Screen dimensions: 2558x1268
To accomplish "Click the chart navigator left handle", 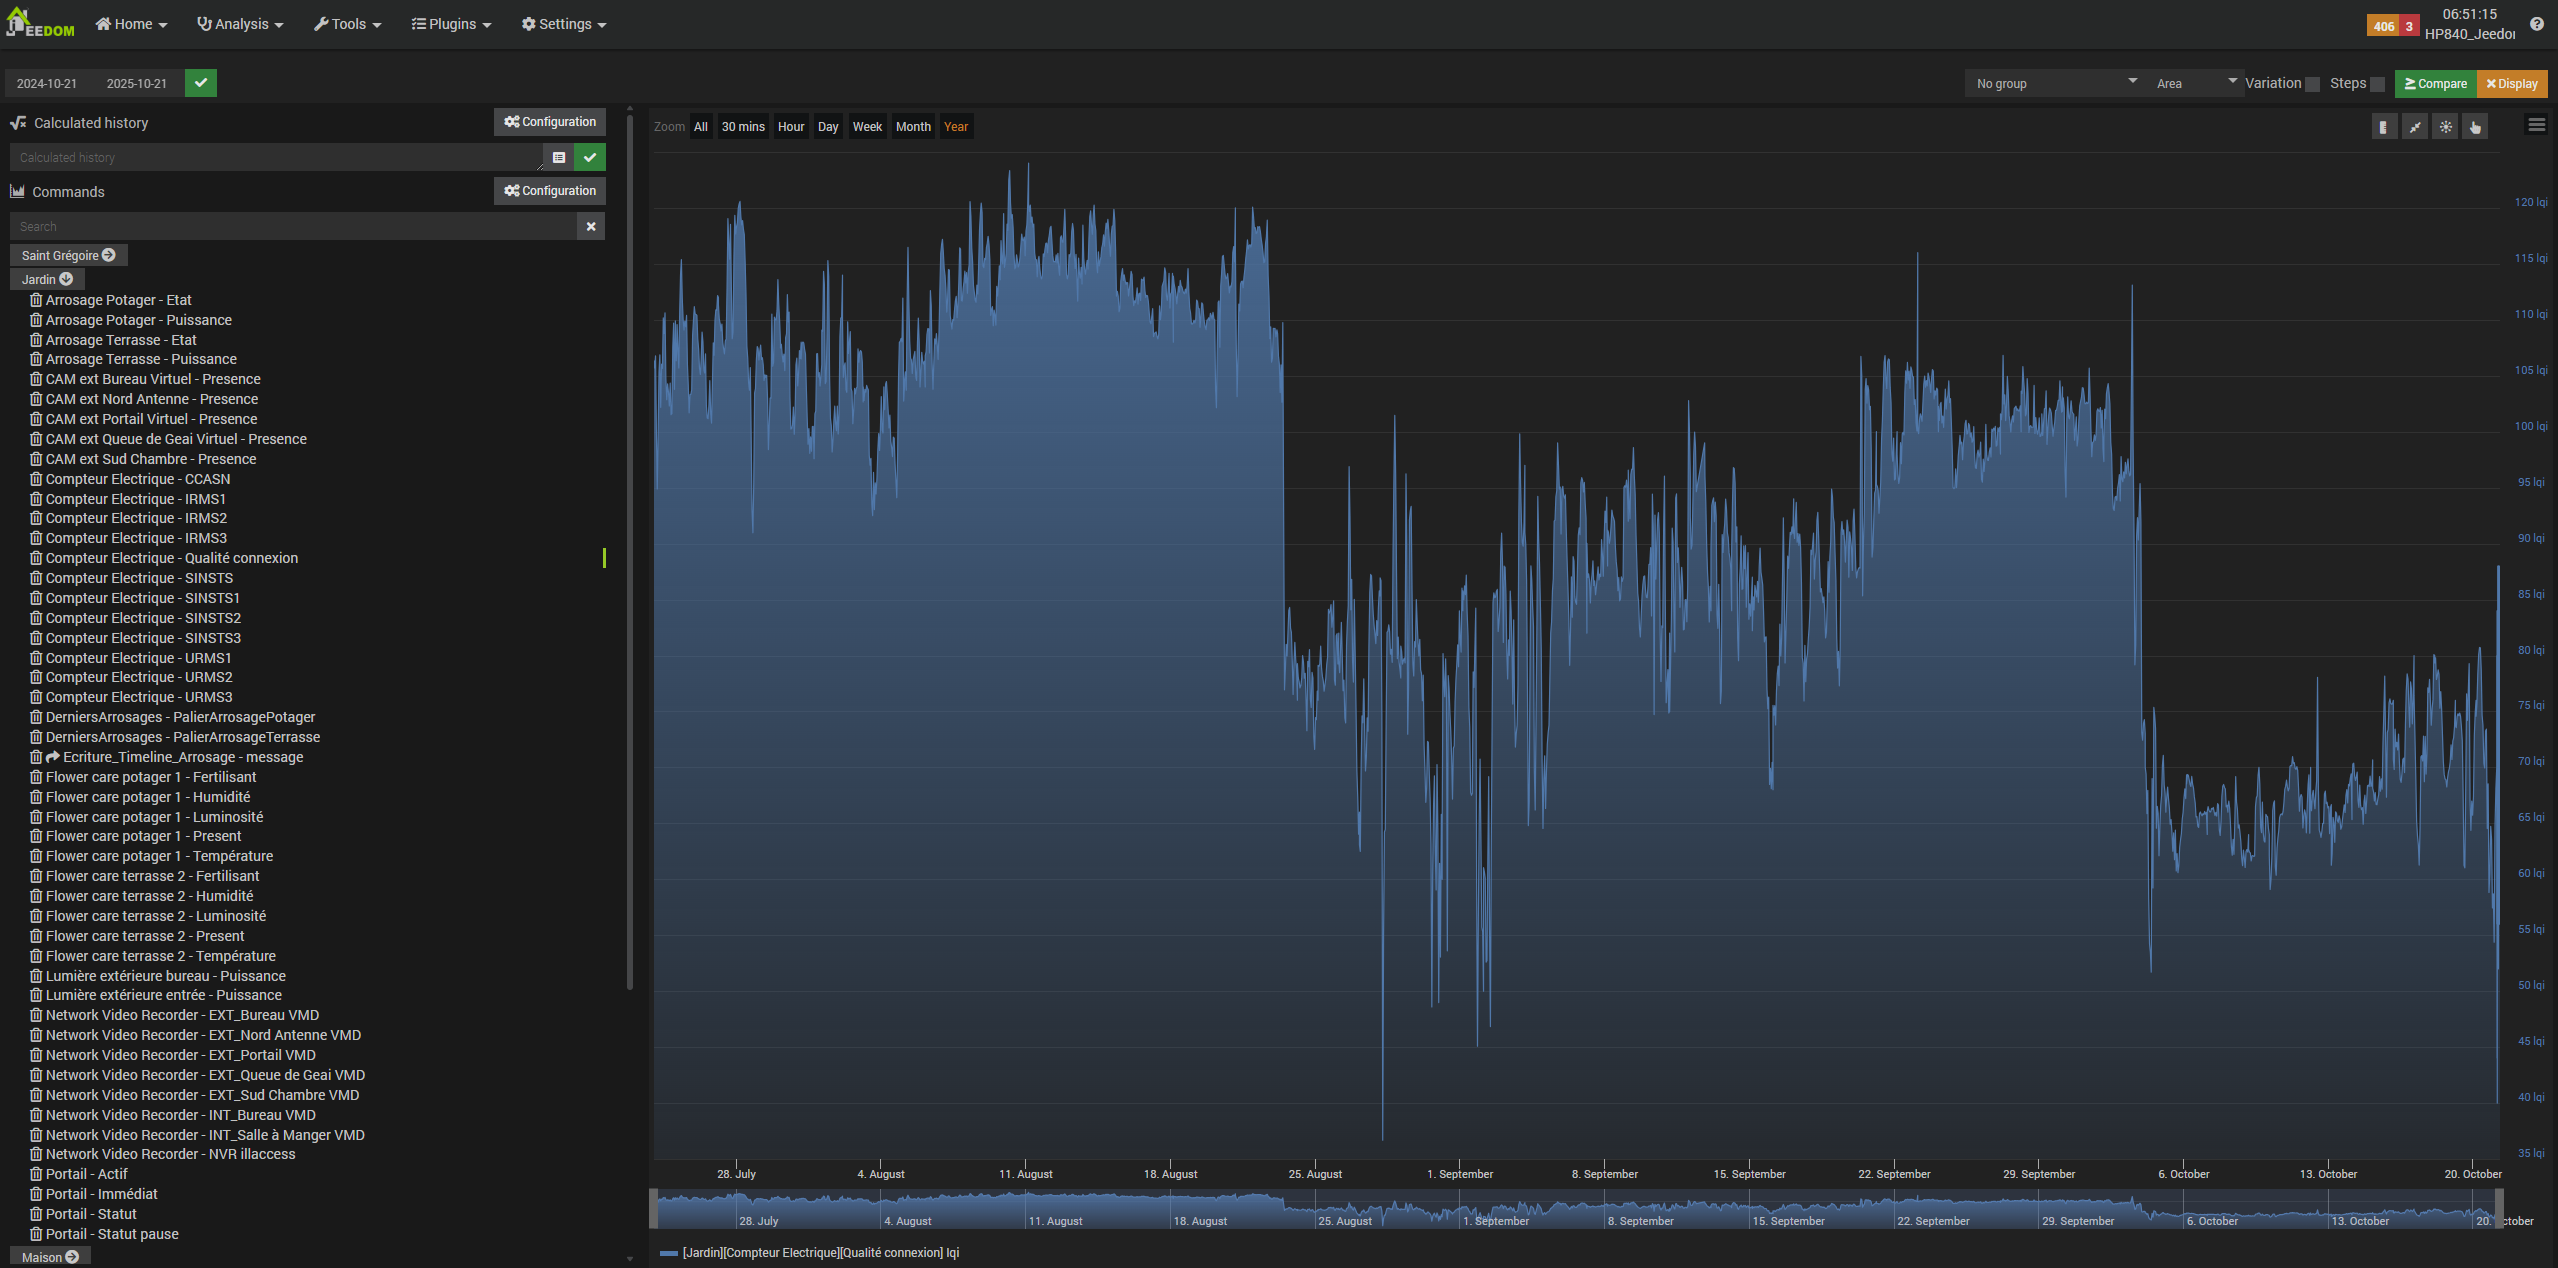I will [654, 1209].
